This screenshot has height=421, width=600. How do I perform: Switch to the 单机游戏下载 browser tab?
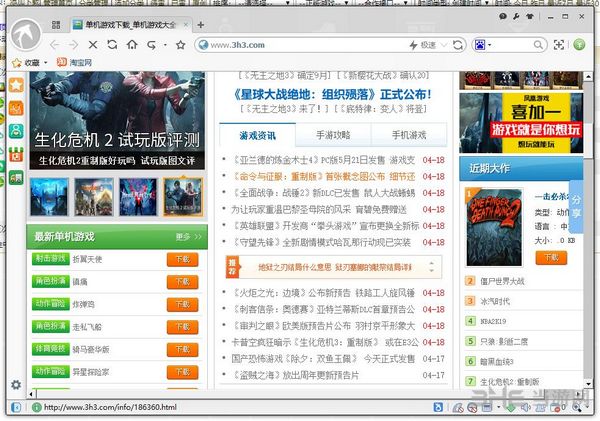coord(130,25)
